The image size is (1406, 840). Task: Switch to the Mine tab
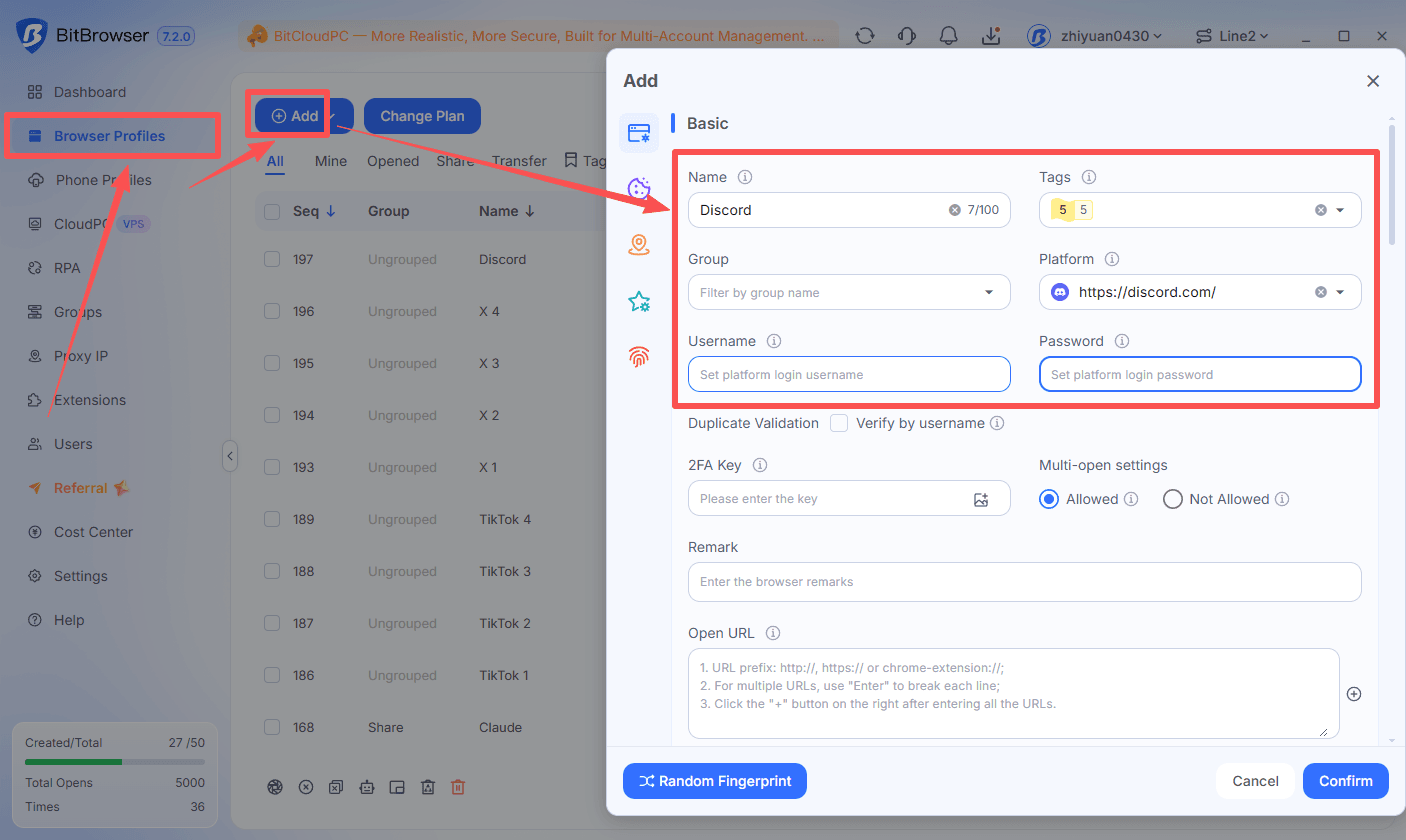[x=331, y=161]
